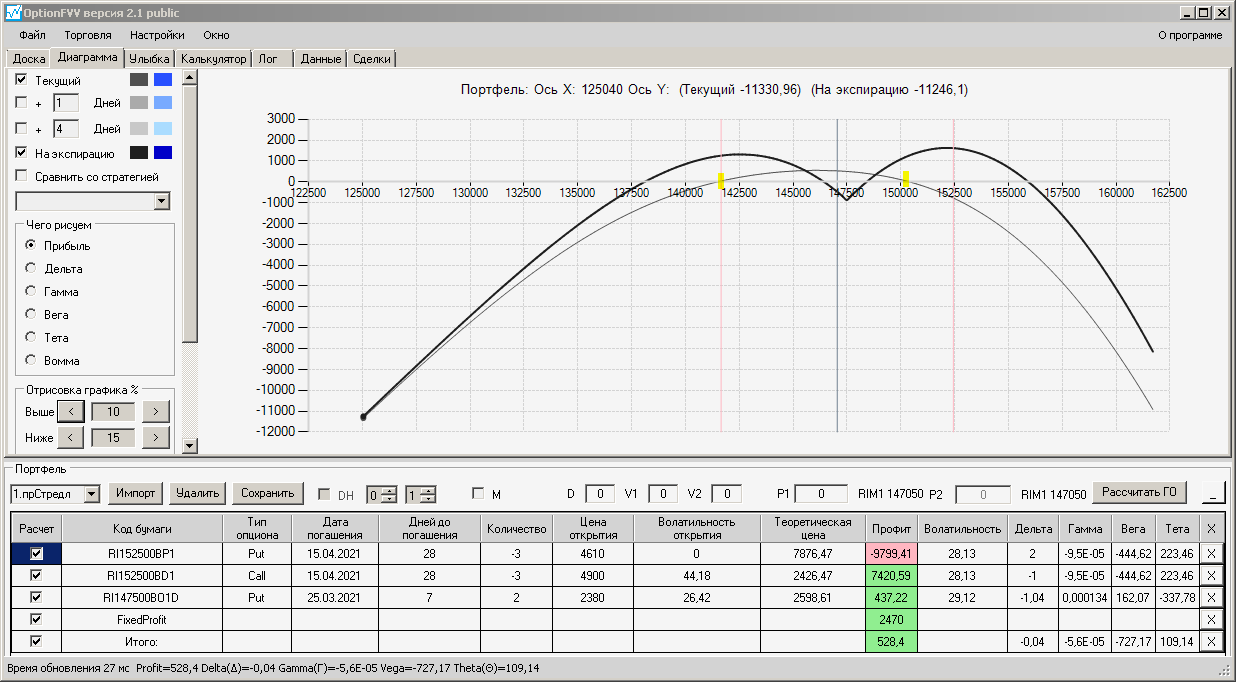Switch to the 'Улыбка' tab
Image resolution: width=1236 pixels, height=682 pixels.
pos(149,59)
